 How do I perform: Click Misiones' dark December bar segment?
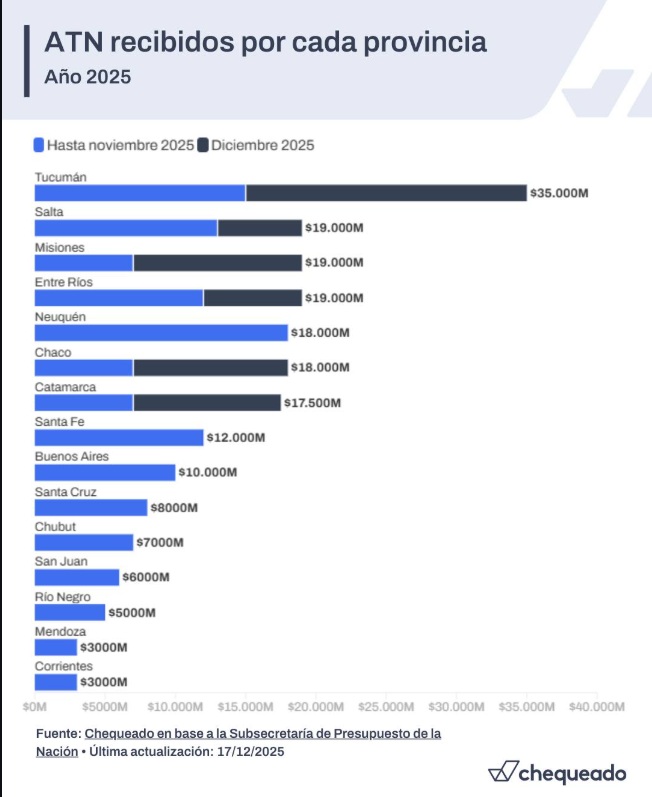pyautogui.click(x=217, y=263)
